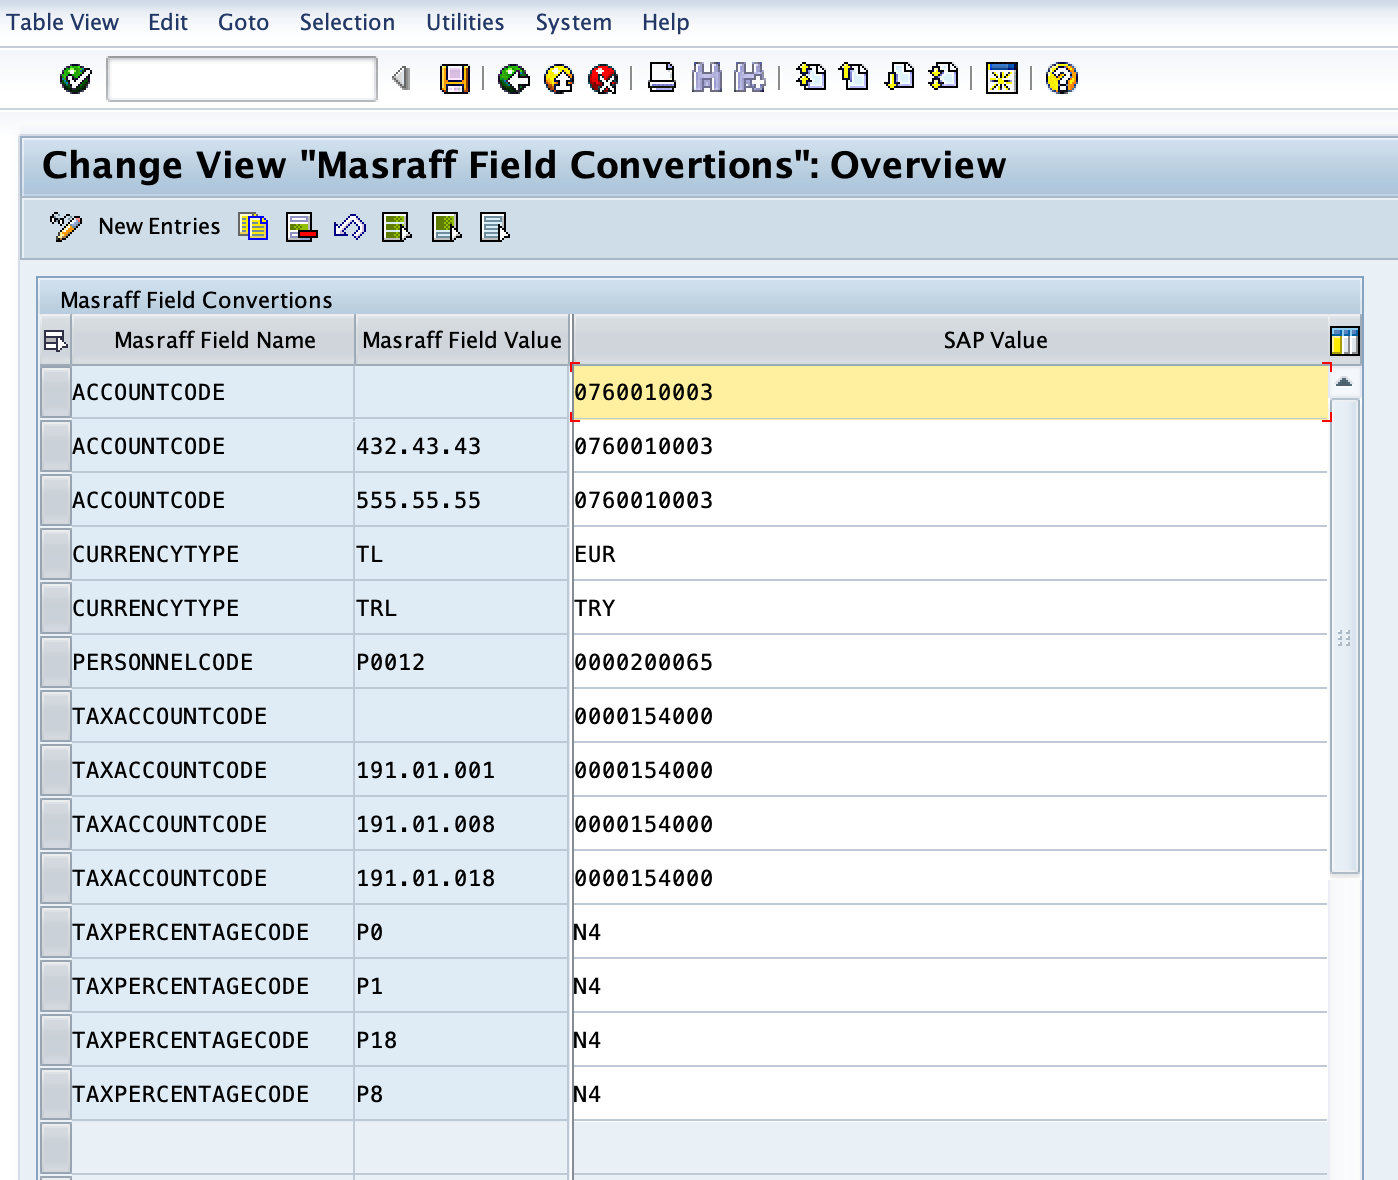This screenshot has height=1180, width=1398.
Task: Select row selector for CURRENCYTYPE TL
Action: pos(56,554)
